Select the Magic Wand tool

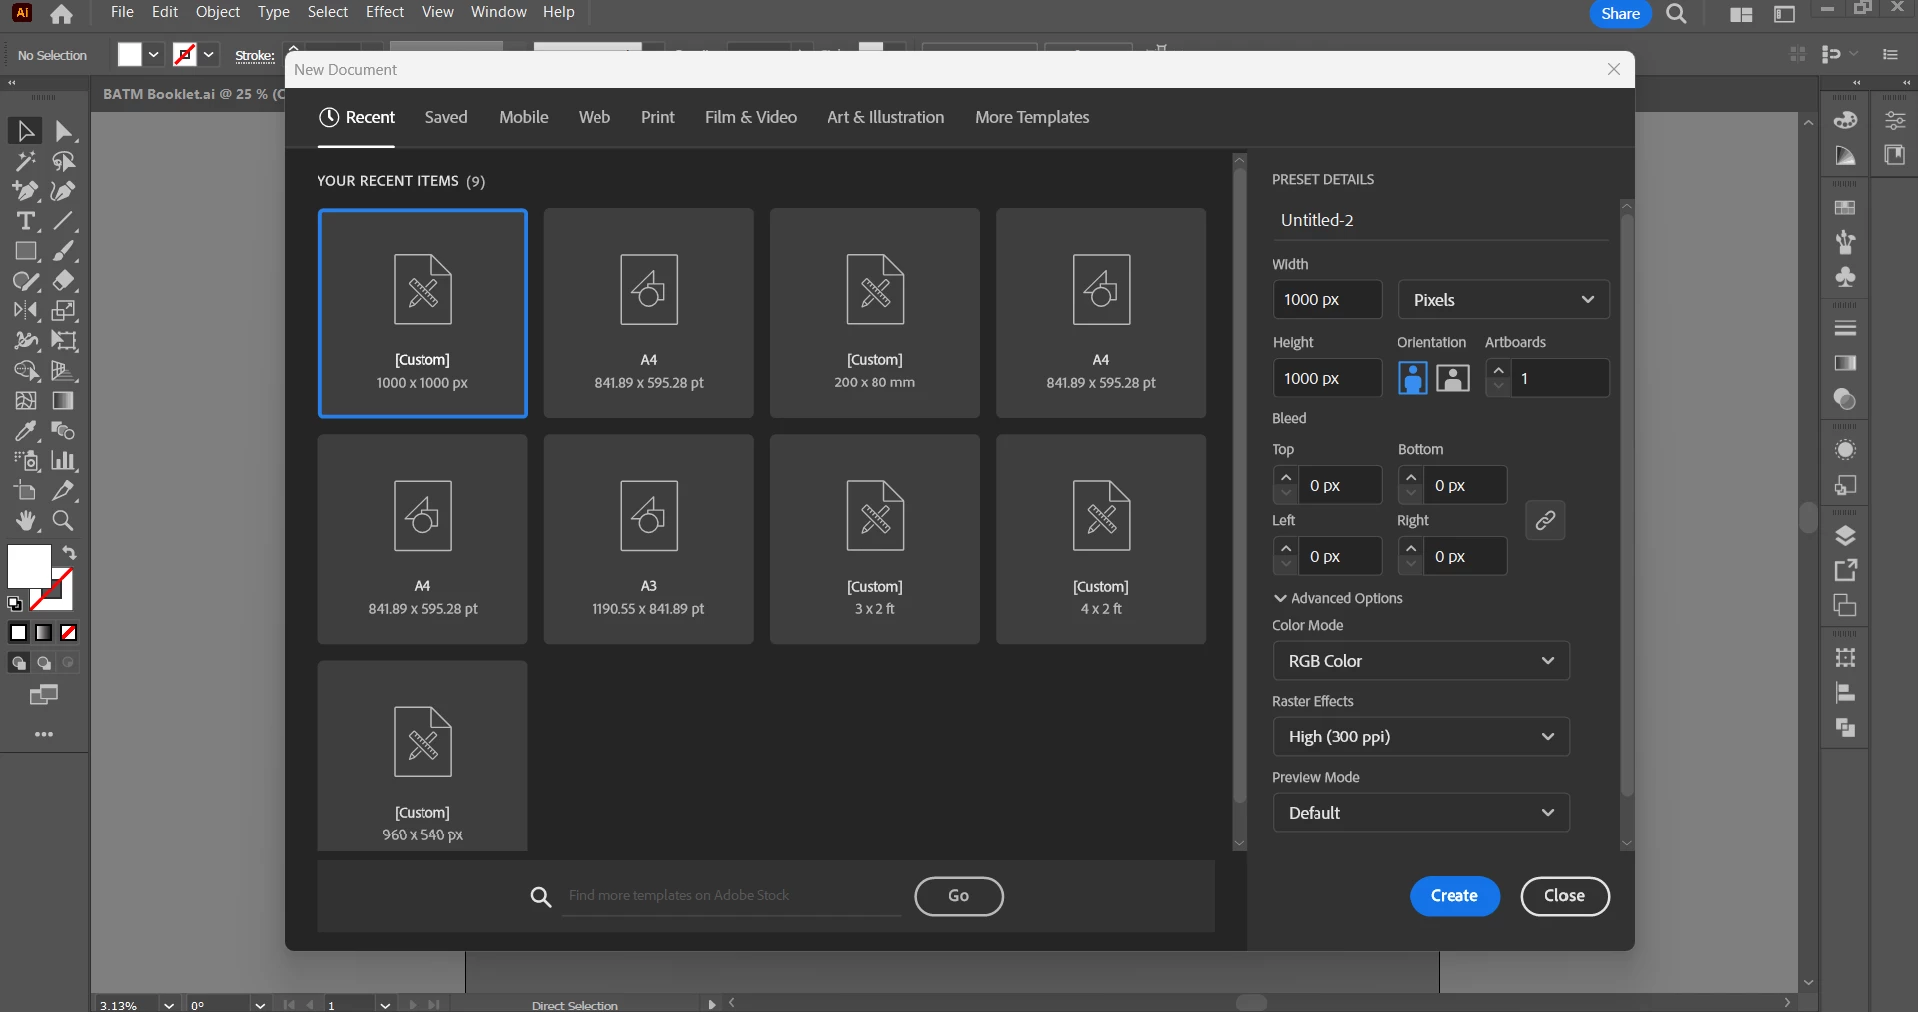pos(26,161)
